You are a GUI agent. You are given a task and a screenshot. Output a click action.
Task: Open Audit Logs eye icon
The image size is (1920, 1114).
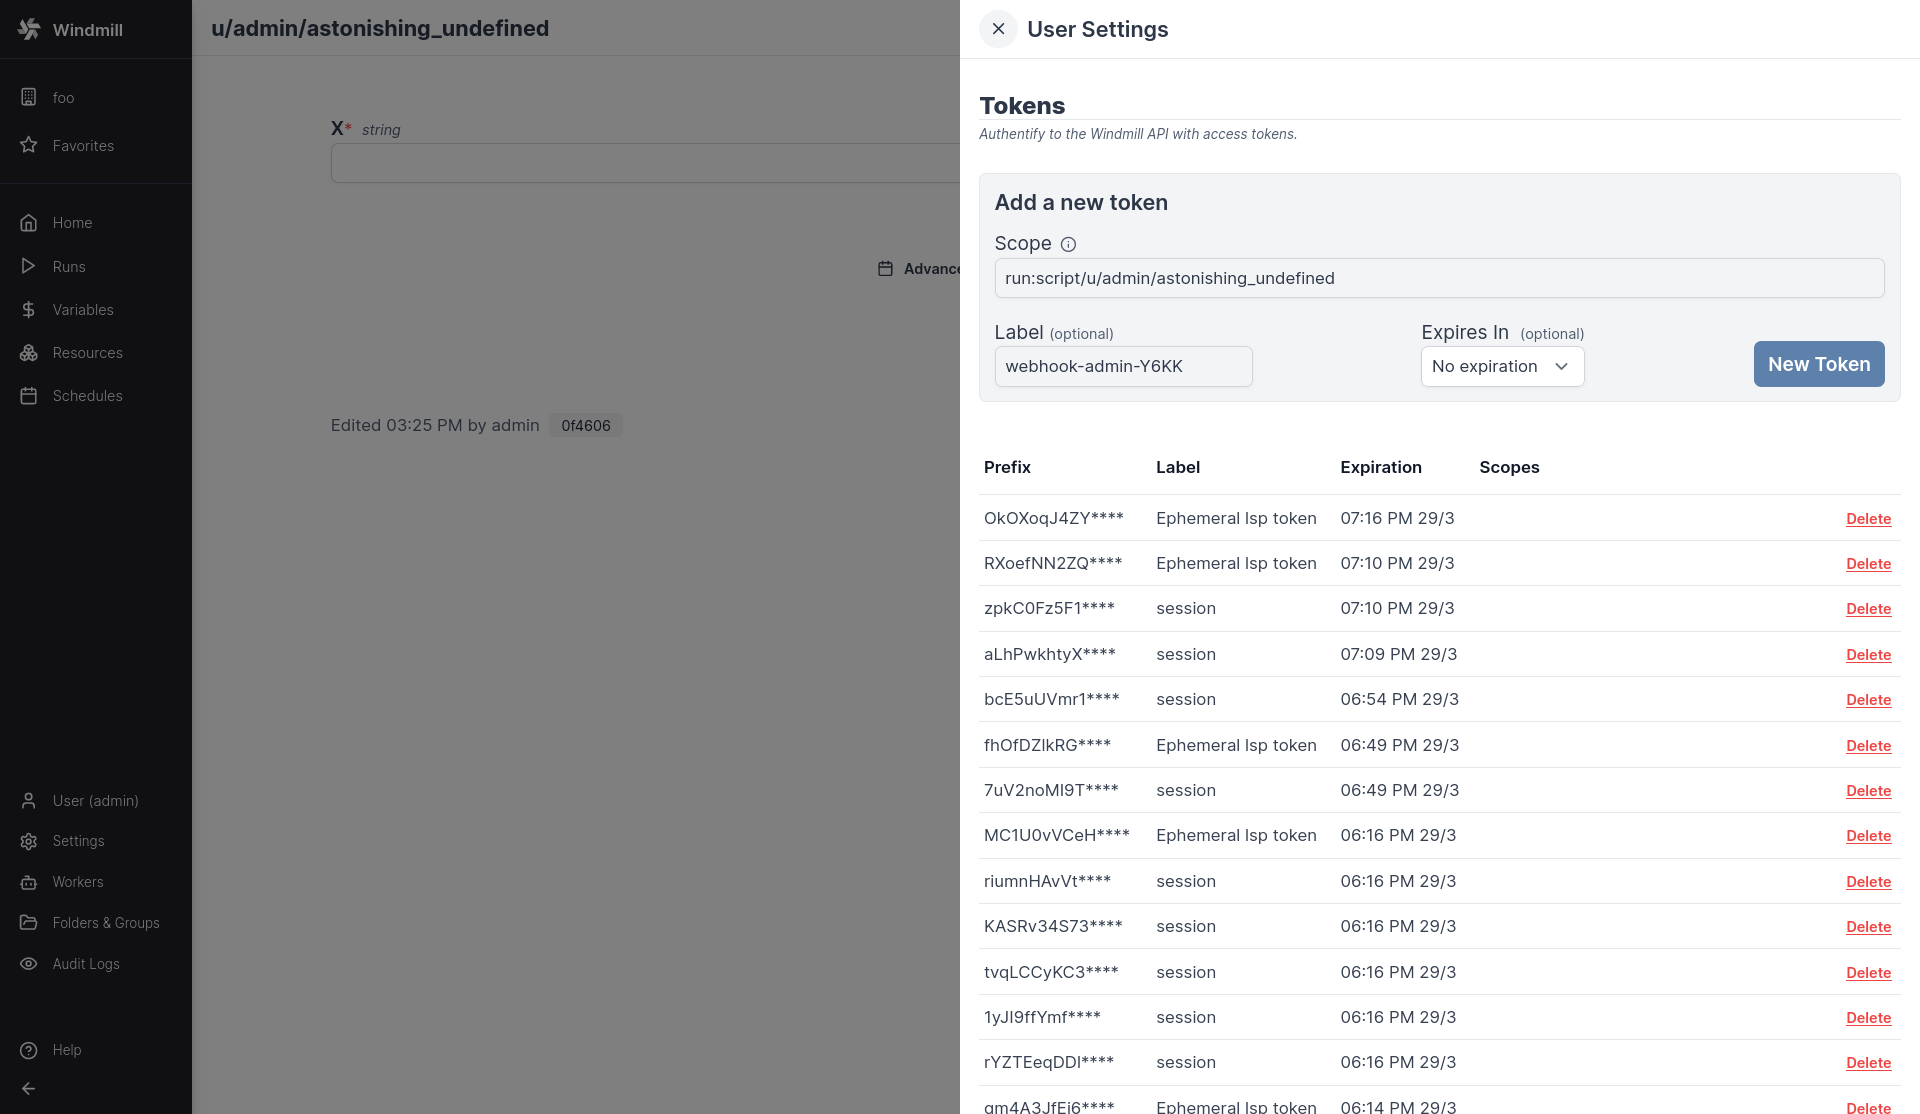pos(29,964)
